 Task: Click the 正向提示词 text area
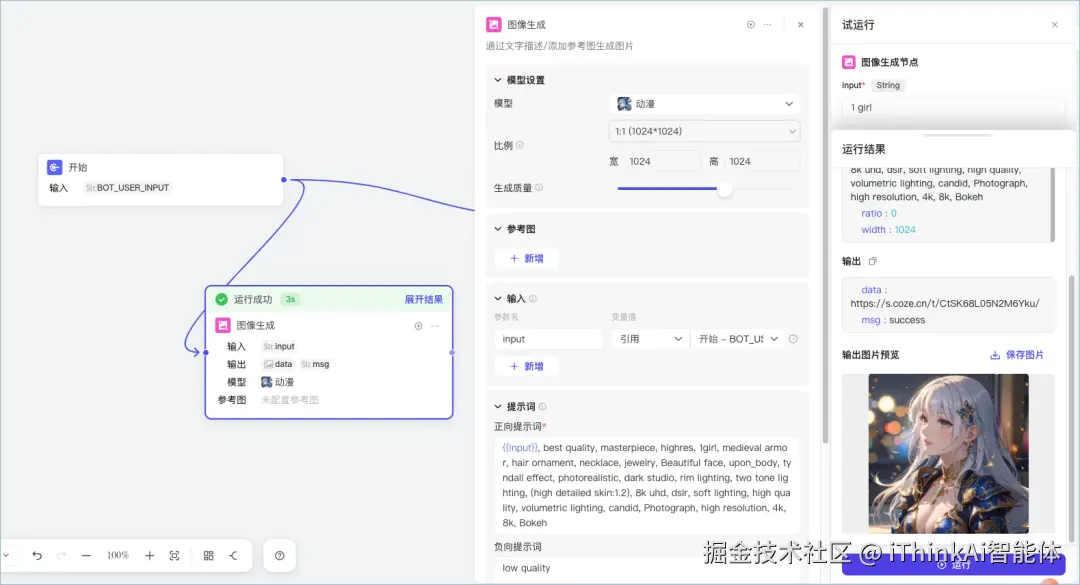click(647, 485)
